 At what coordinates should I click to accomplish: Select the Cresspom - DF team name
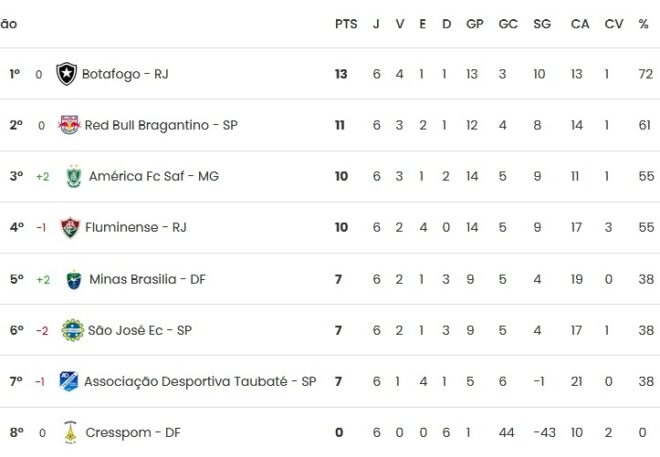pos(133,432)
